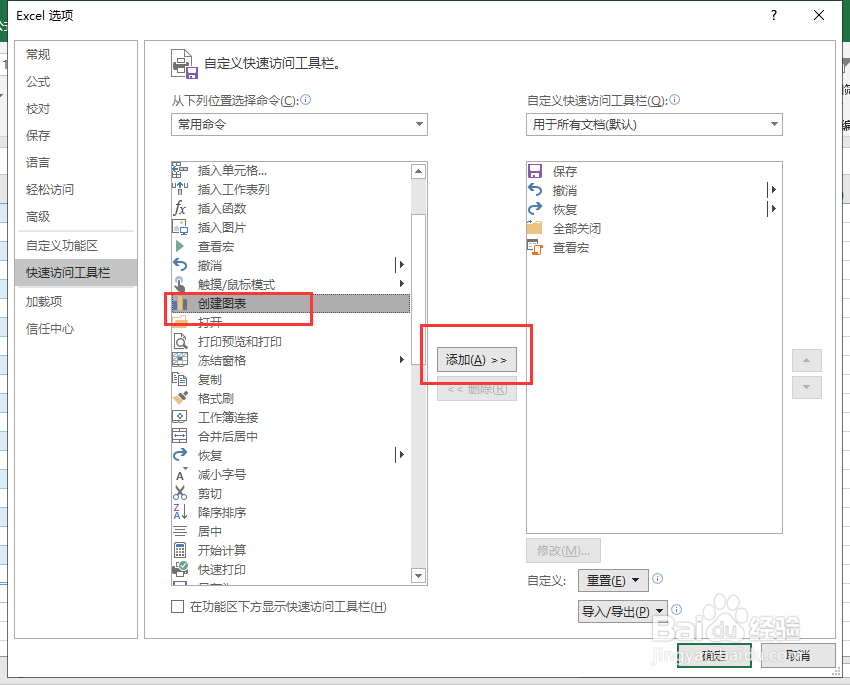Click the commands list scrollbar up arrow
Viewport: 850px width, 685px height.
click(x=418, y=171)
